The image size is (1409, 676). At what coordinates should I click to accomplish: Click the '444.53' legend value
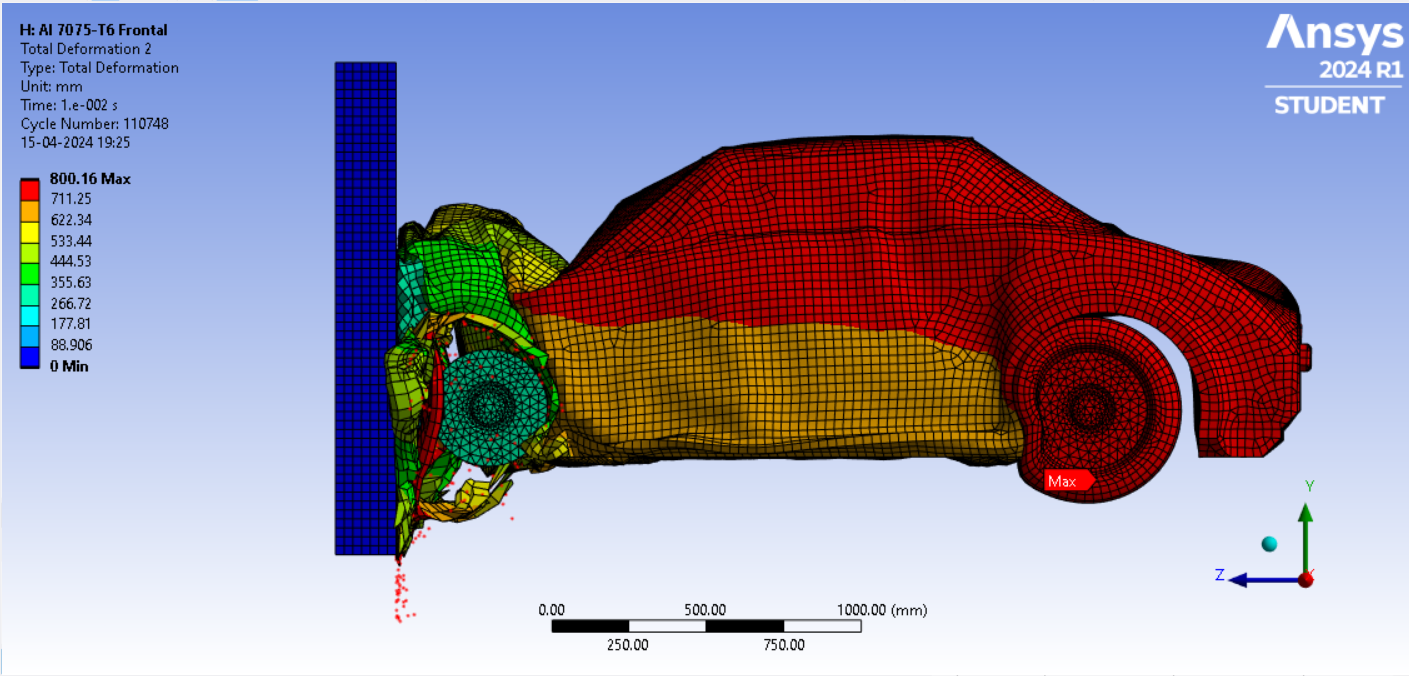pyautogui.click(x=70, y=262)
